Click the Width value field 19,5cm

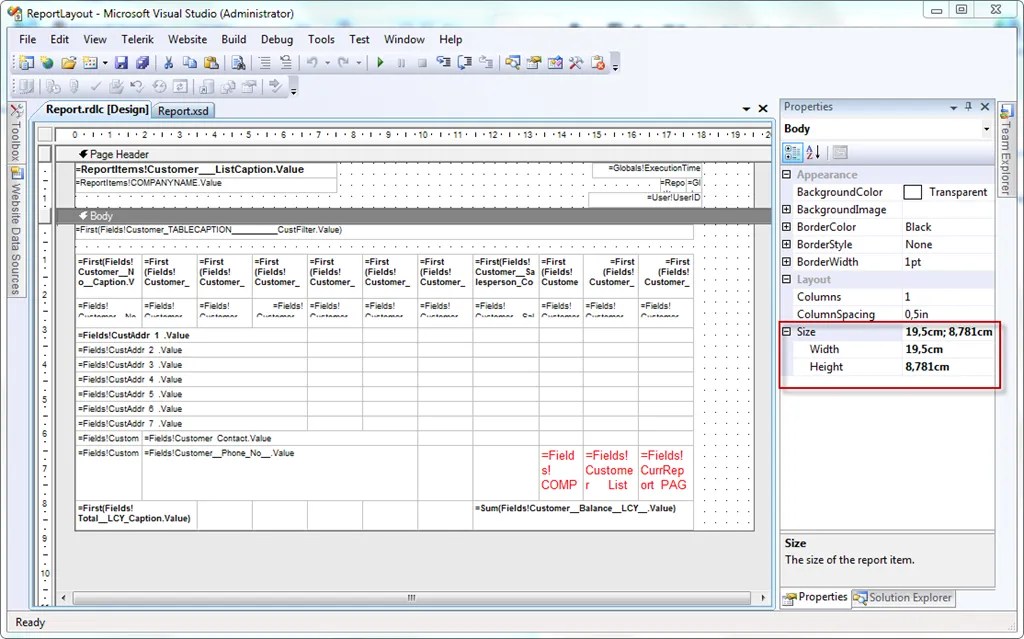tap(948, 349)
